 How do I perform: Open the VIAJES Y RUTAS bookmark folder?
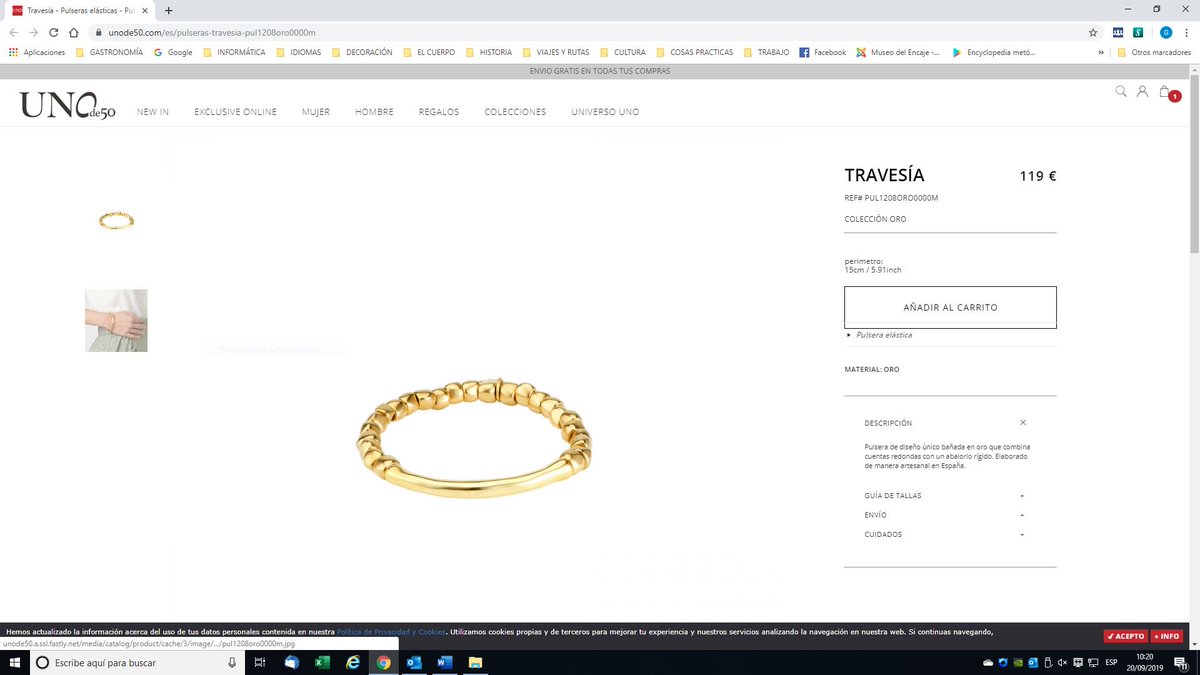[556, 52]
